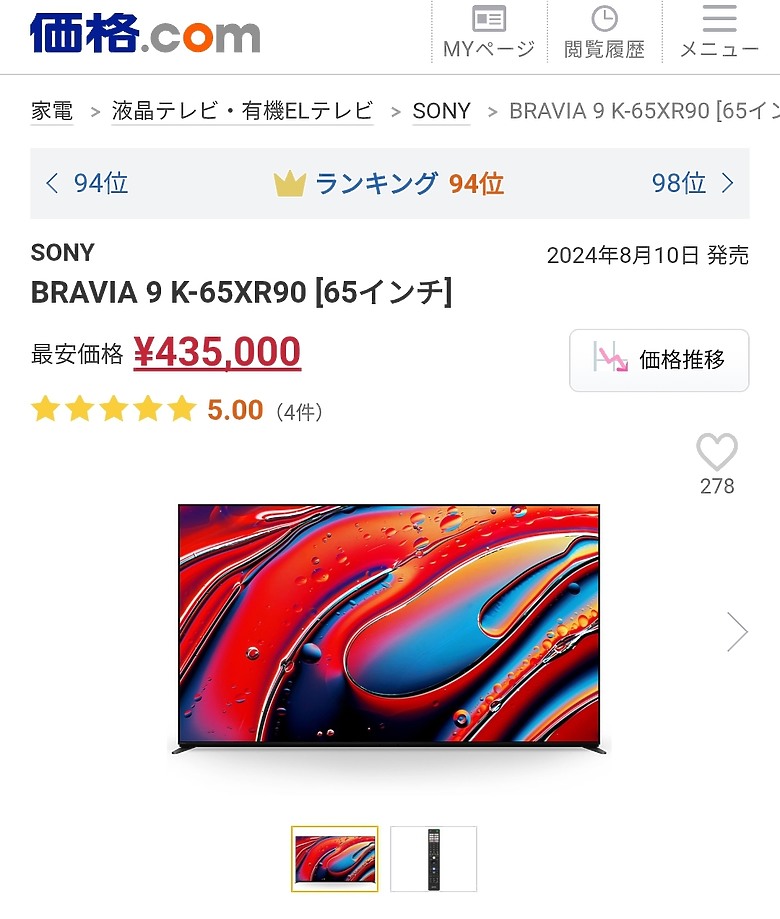
Task: Open the MYページ icon
Action: click(x=489, y=20)
